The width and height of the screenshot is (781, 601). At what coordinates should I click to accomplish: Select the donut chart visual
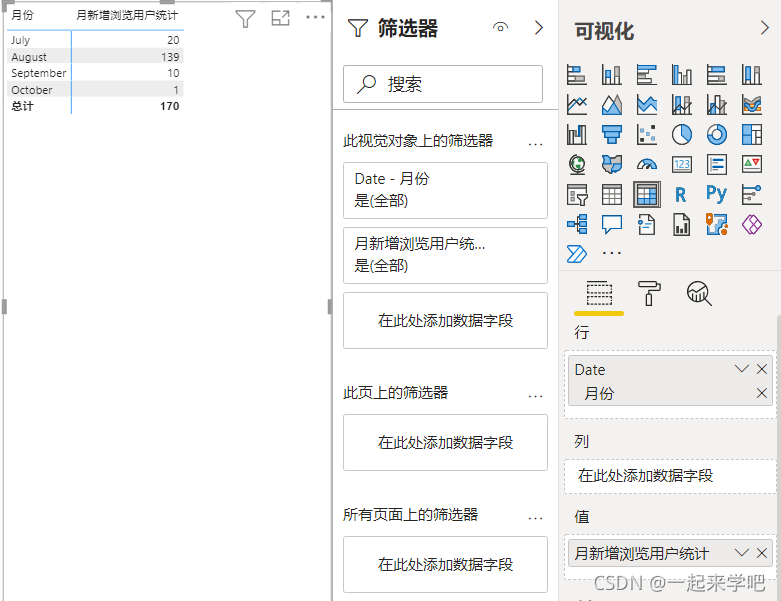716,134
